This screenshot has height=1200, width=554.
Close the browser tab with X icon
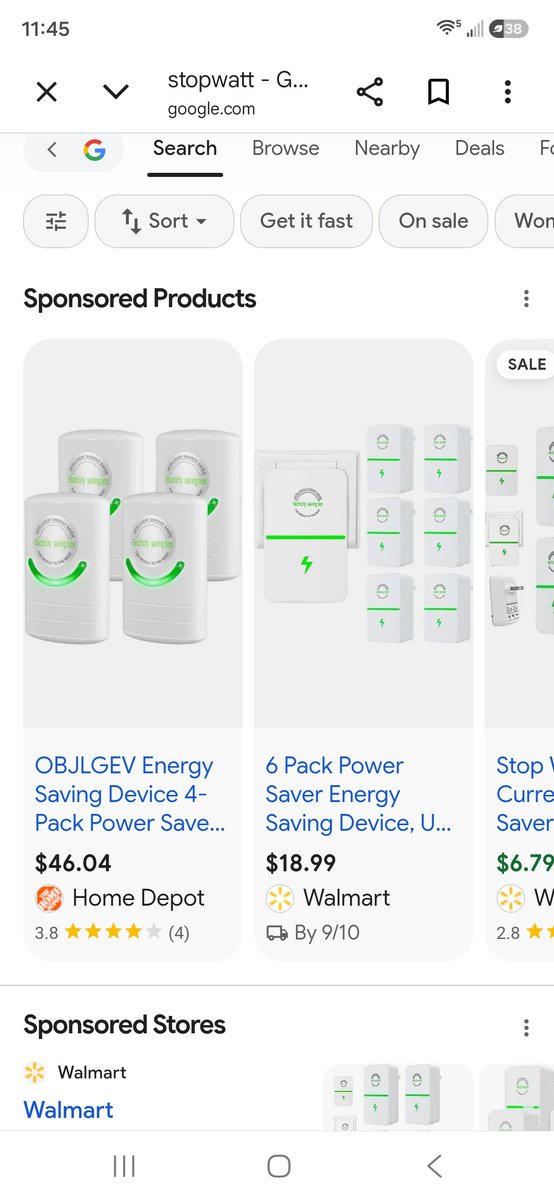coord(46,93)
